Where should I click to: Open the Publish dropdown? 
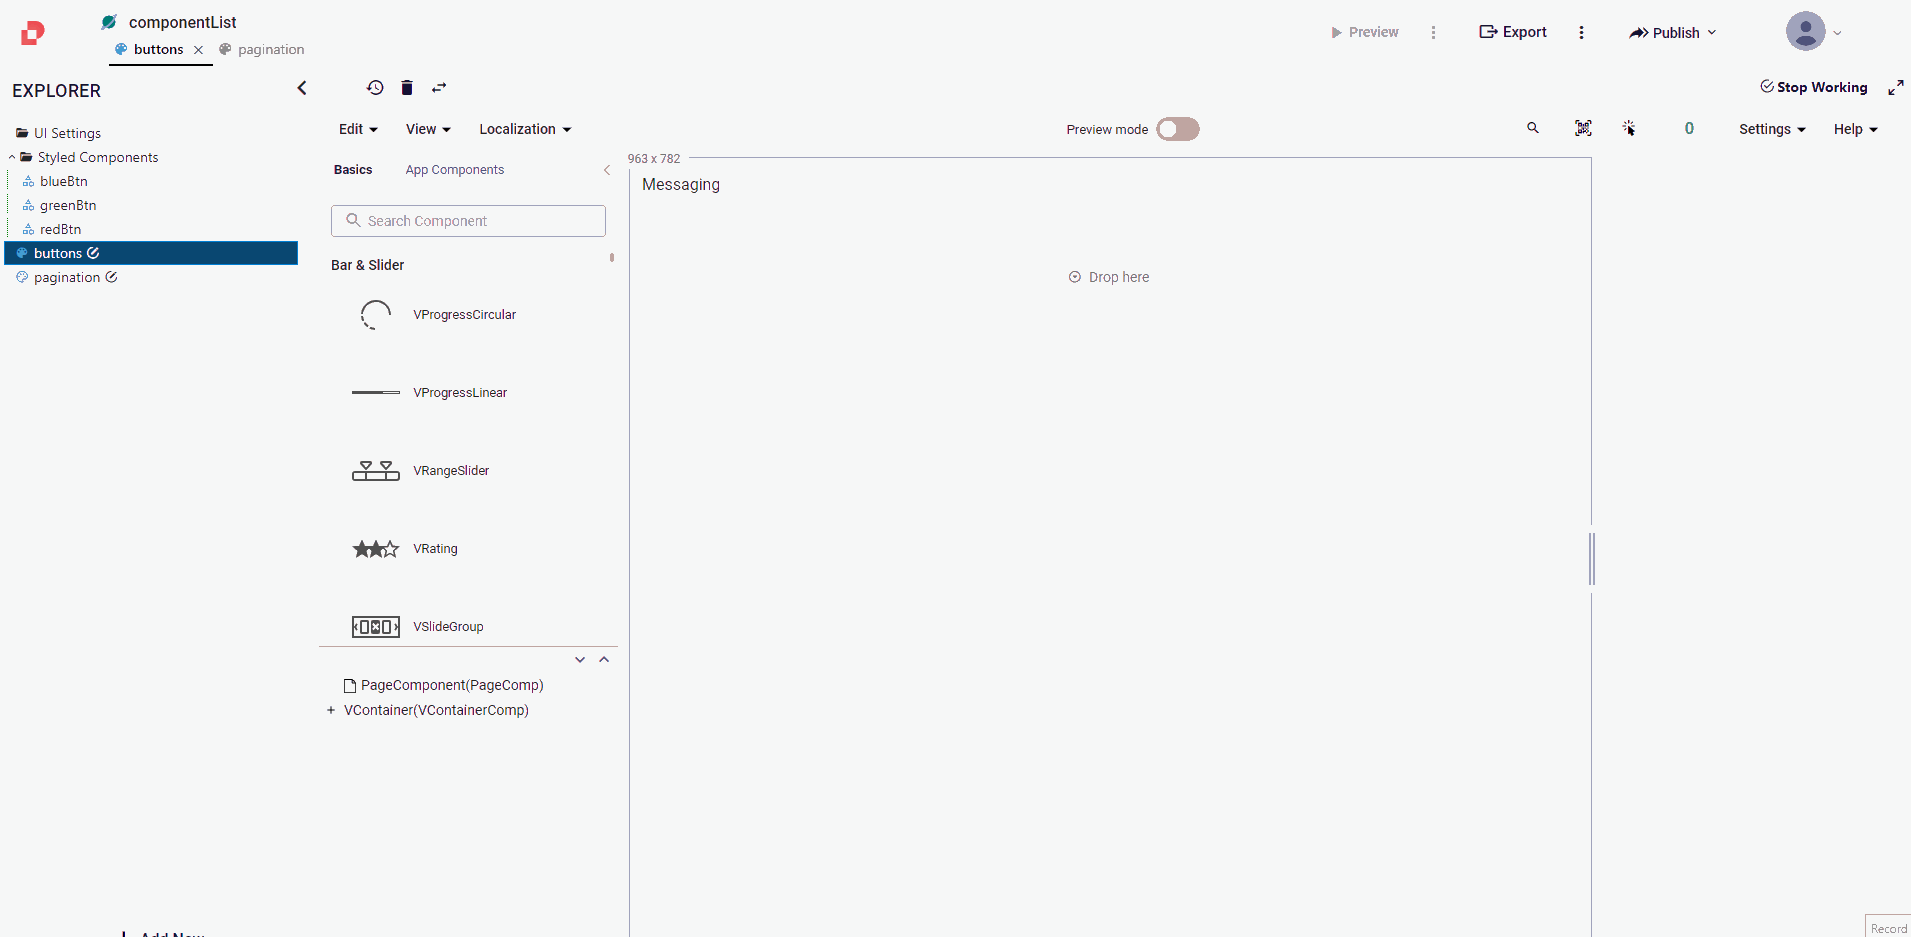(1673, 33)
